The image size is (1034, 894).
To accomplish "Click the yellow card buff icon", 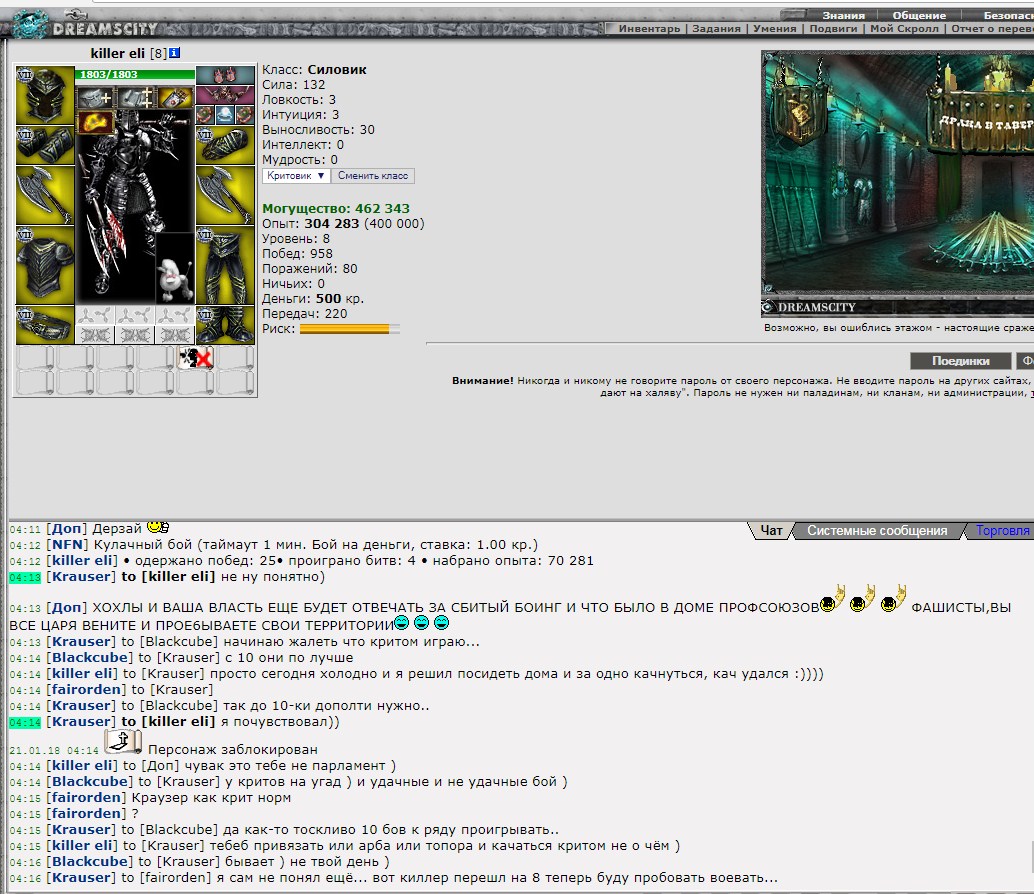I will pos(175,98).
